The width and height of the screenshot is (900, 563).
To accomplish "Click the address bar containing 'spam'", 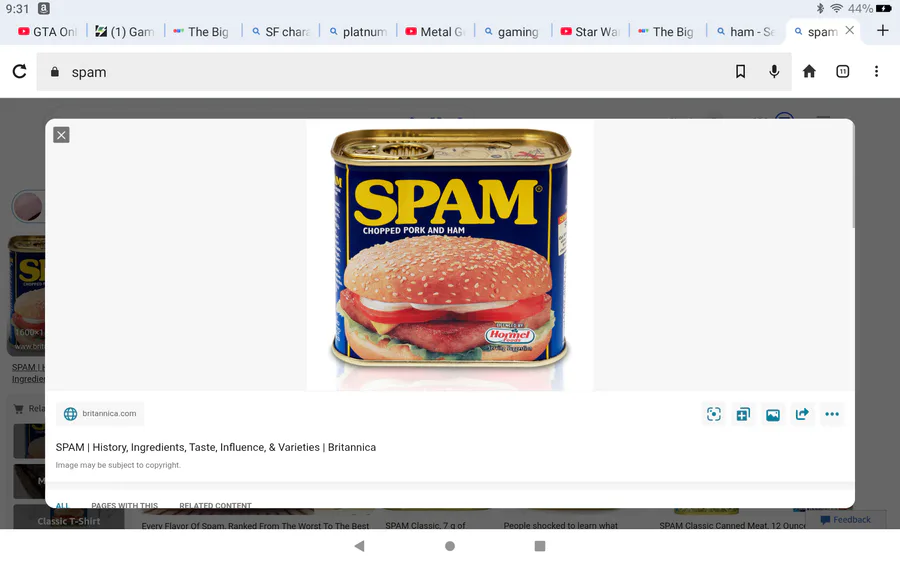I will coord(413,72).
